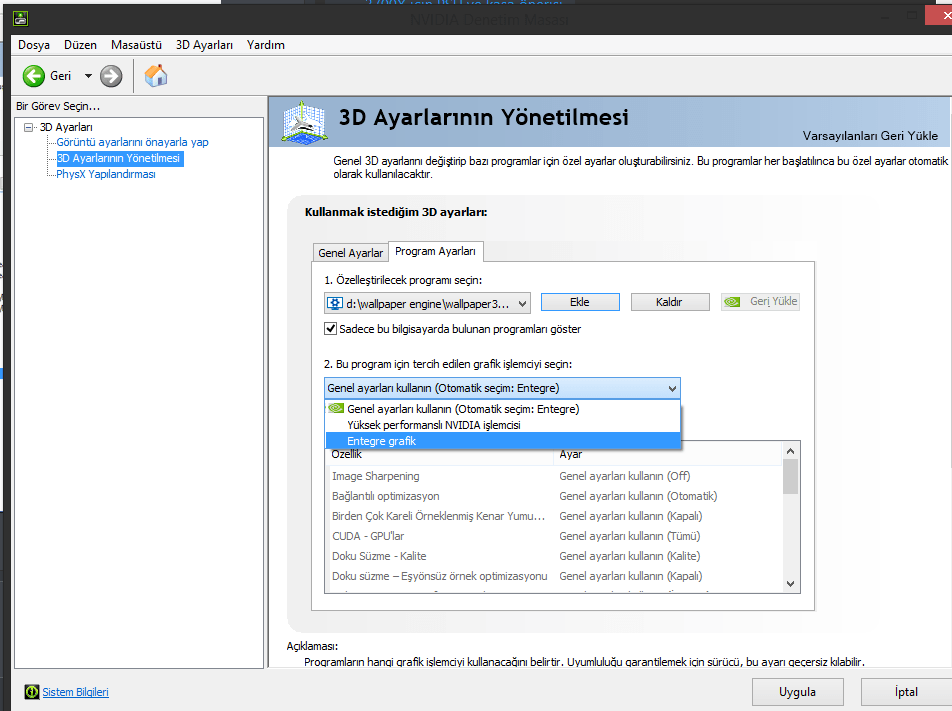Click the NVIDIA logo on Geri Yükle button

(732, 302)
